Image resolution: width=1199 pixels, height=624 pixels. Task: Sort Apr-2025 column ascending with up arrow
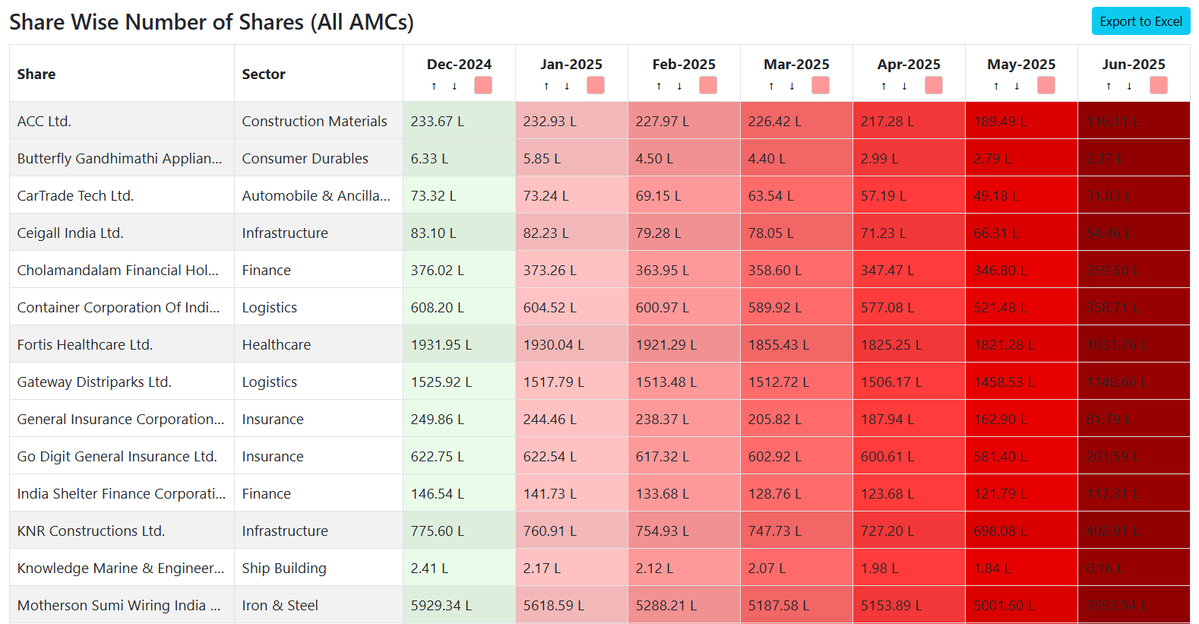coord(884,86)
